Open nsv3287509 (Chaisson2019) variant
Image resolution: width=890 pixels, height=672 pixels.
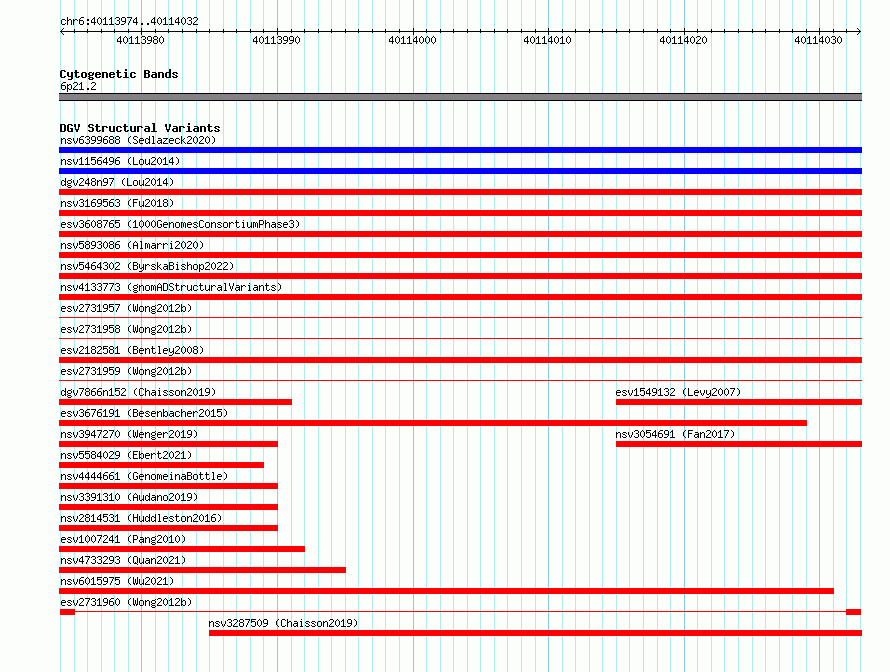[x=283, y=623]
